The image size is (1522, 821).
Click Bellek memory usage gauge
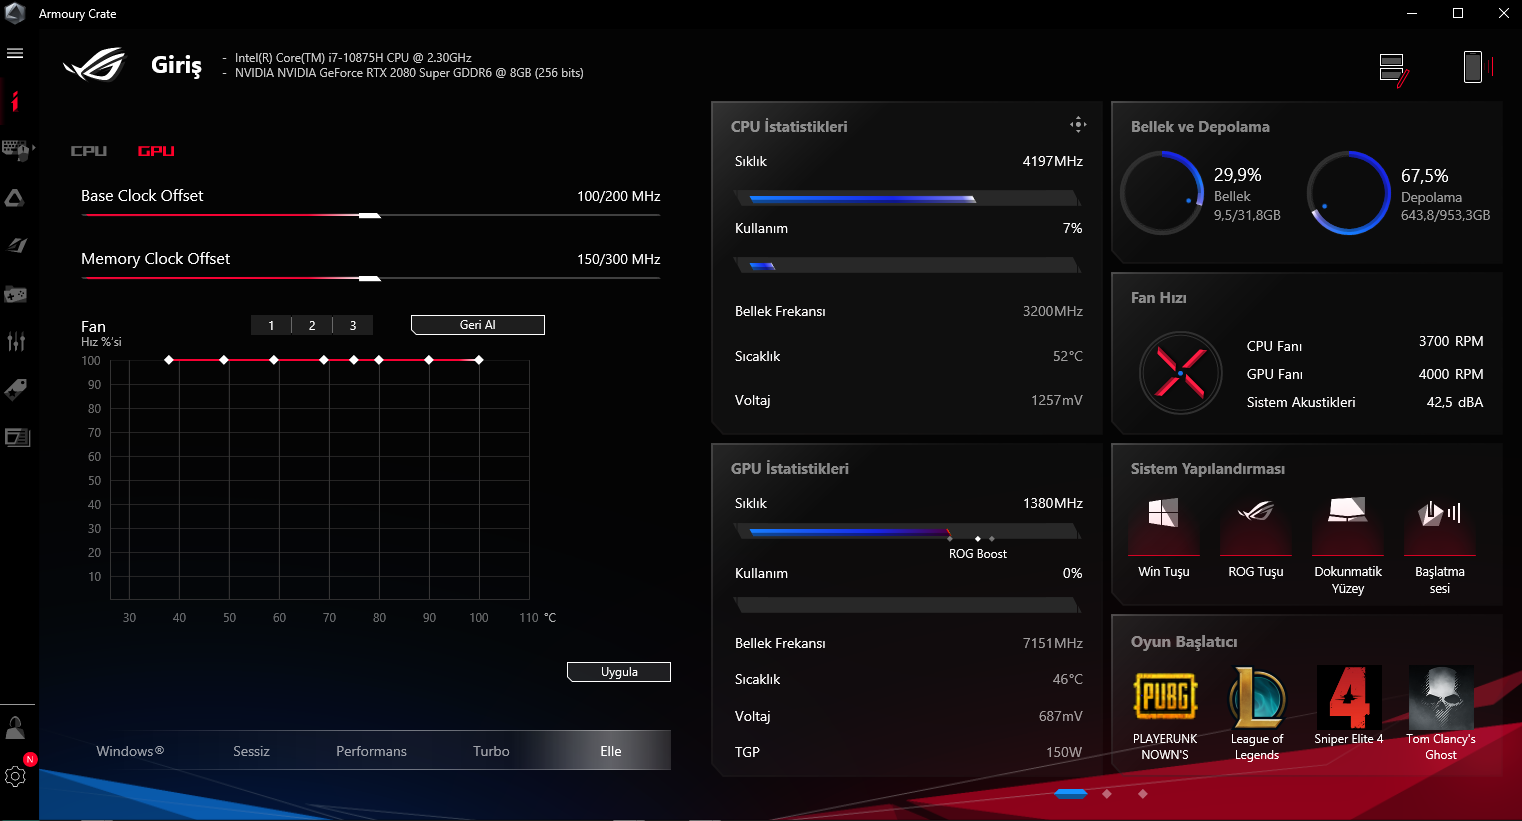click(x=1162, y=193)
